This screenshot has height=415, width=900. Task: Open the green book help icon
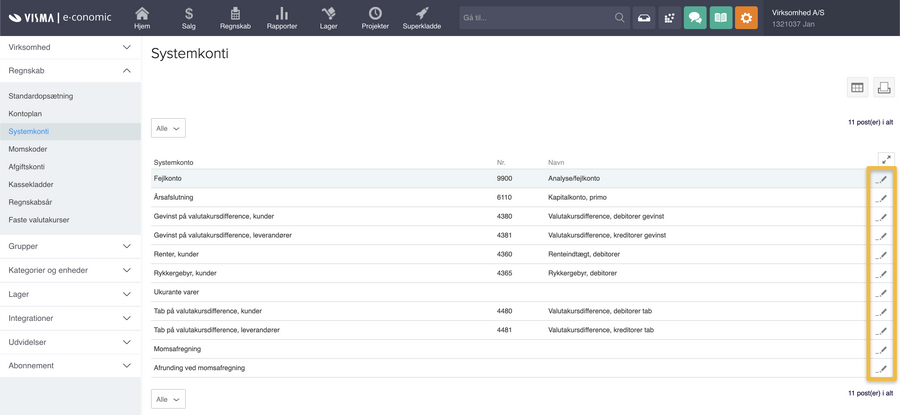point(720,18)
